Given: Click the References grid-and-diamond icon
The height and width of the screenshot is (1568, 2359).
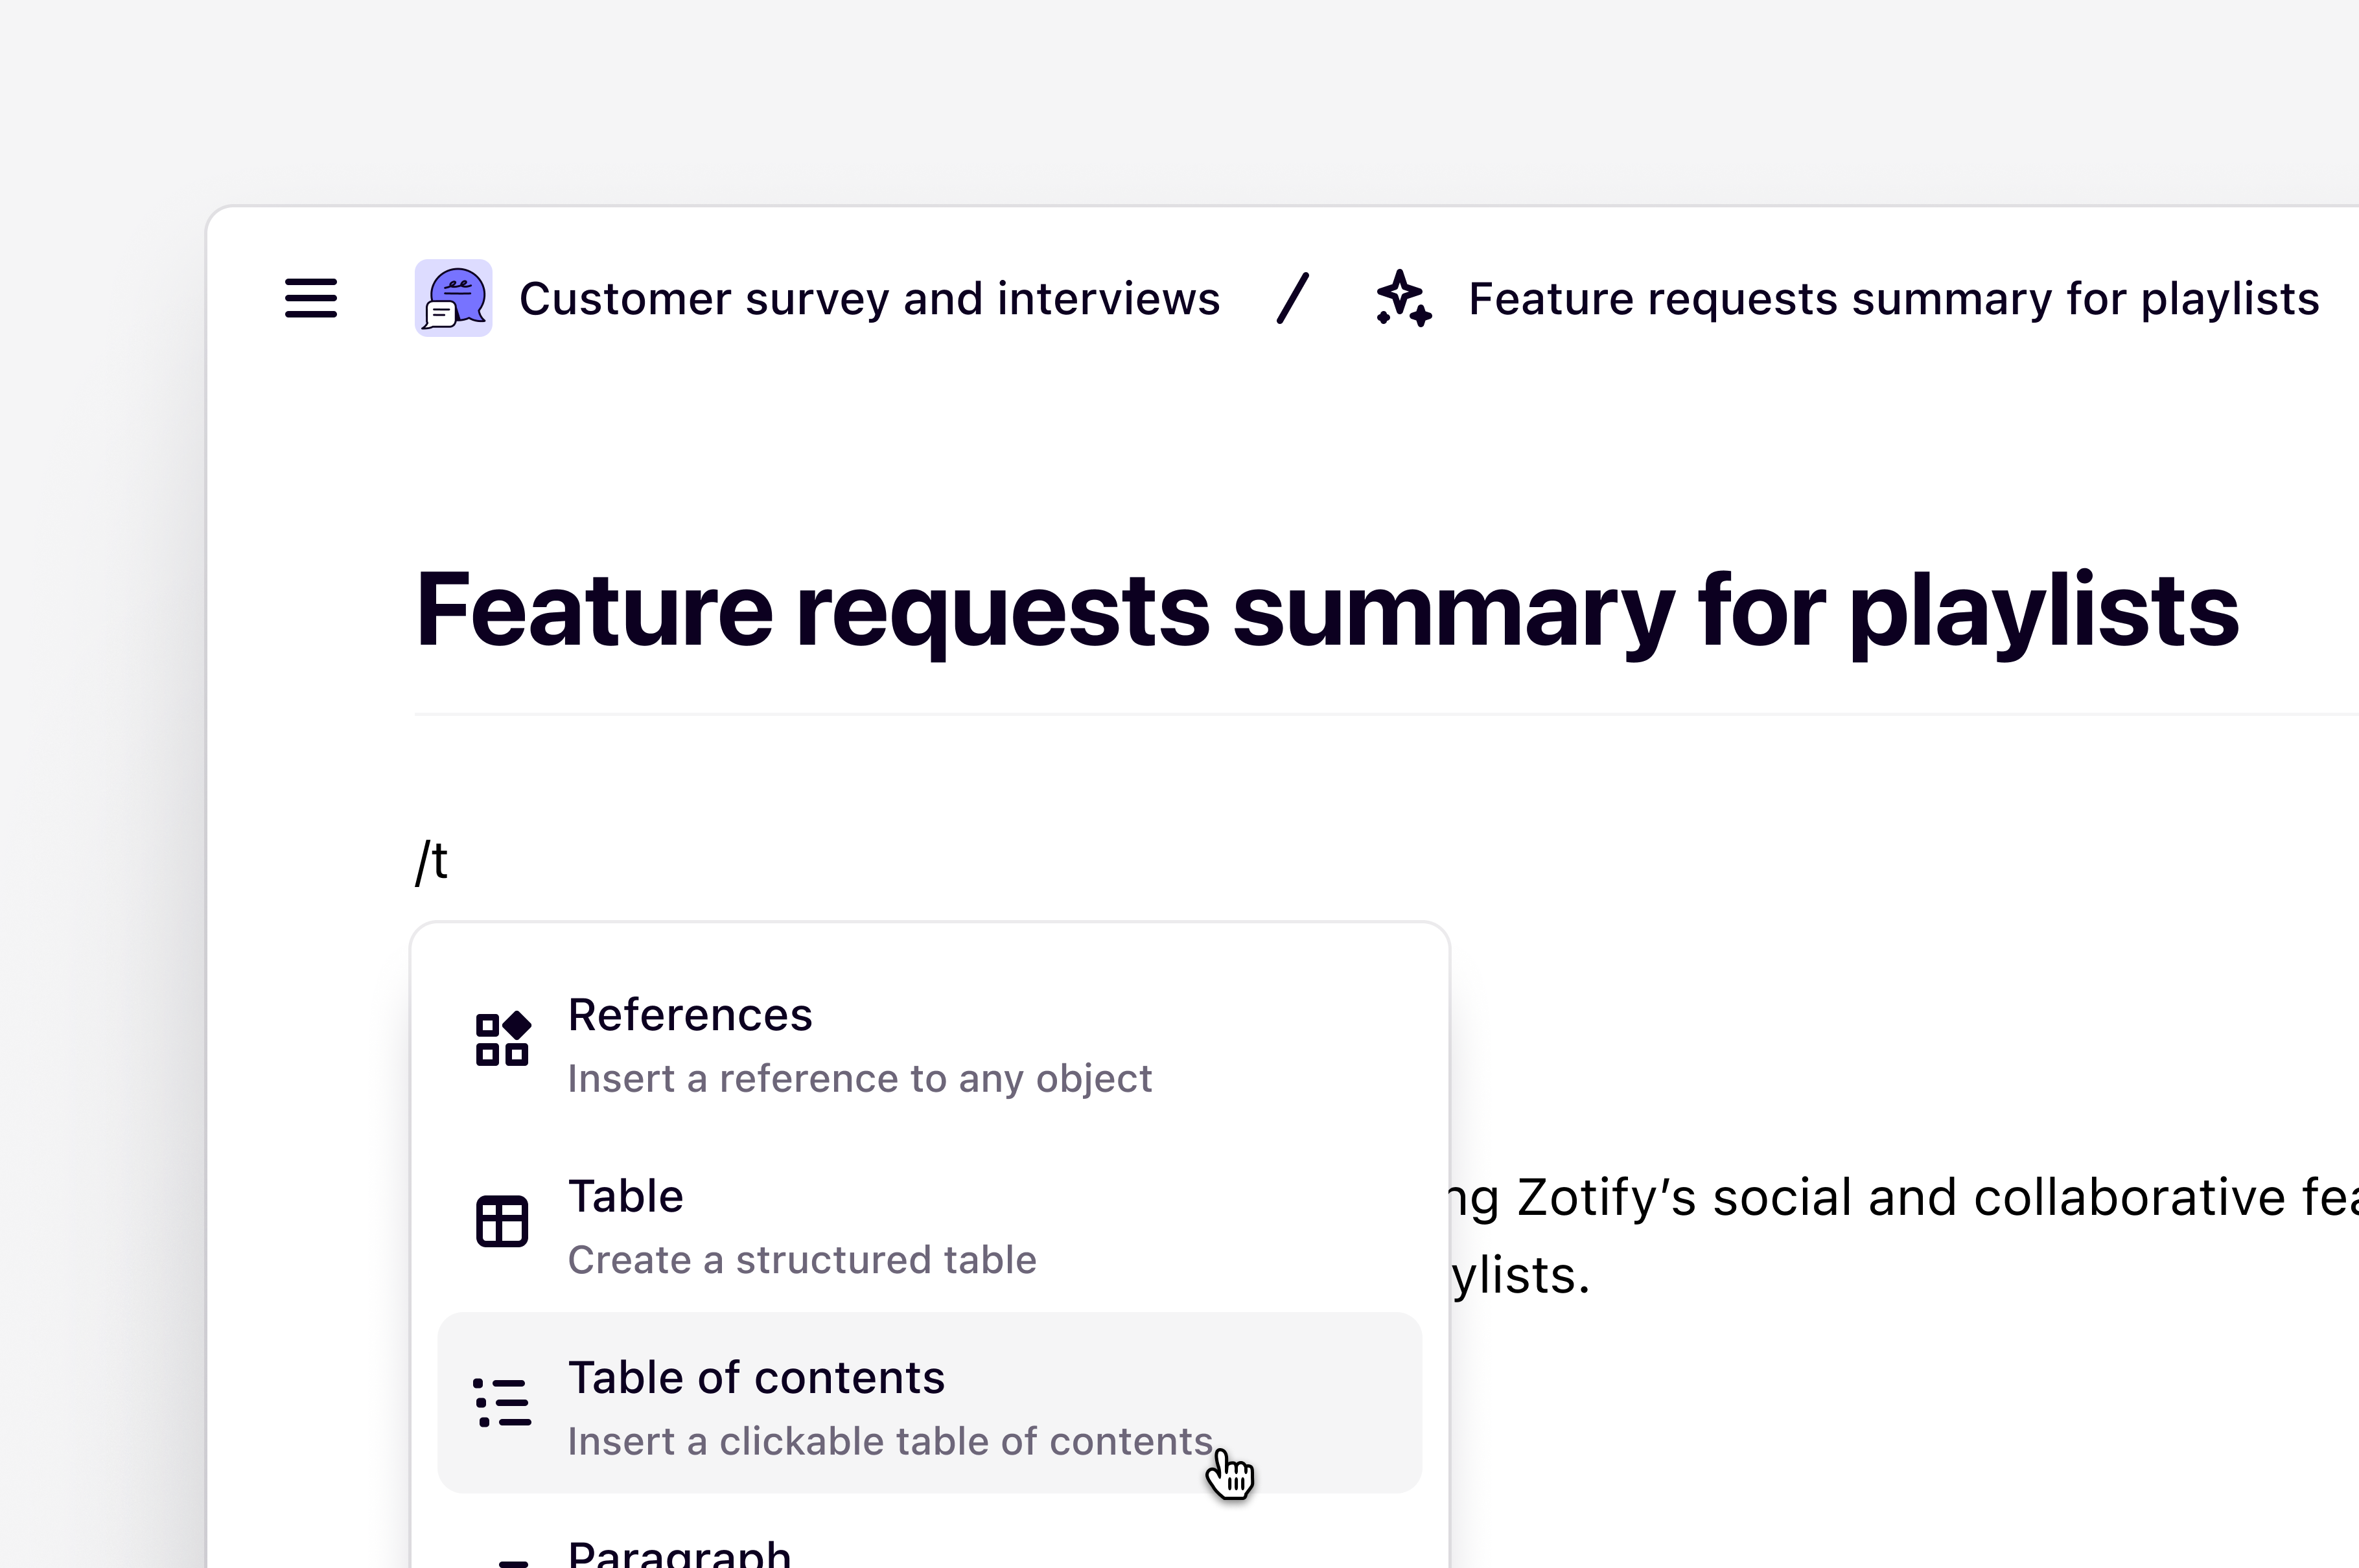Looking at the screenshot, I should click(502, 1040).
